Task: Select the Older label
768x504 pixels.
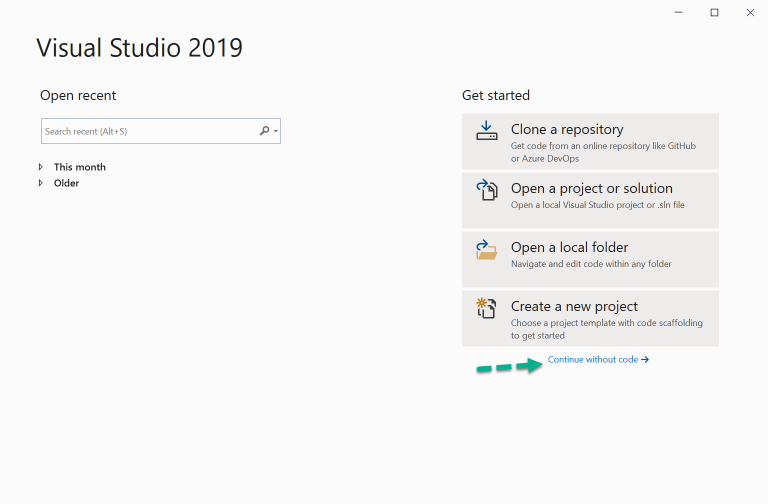Action: point(67,183)
